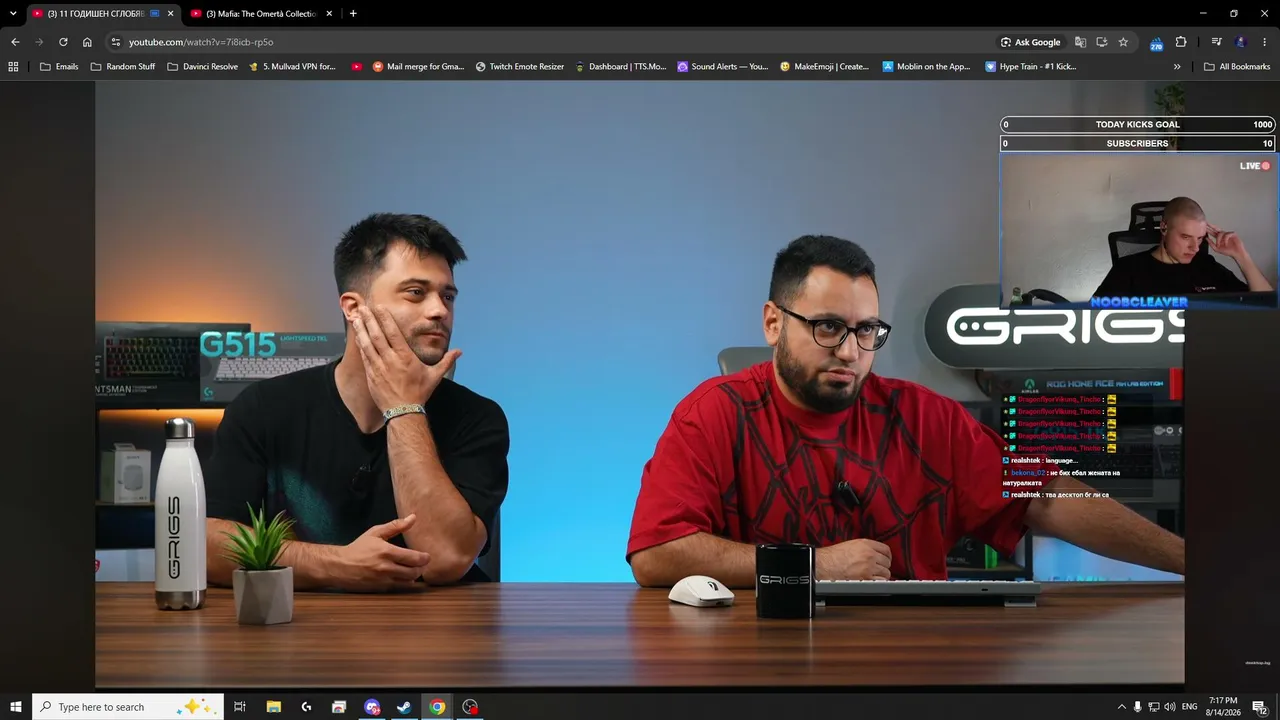This screenshot has width=1280, height=720.
Task: Select the Chrome taskbar icon
Action: pyautogui.click(x=437, y=707)
